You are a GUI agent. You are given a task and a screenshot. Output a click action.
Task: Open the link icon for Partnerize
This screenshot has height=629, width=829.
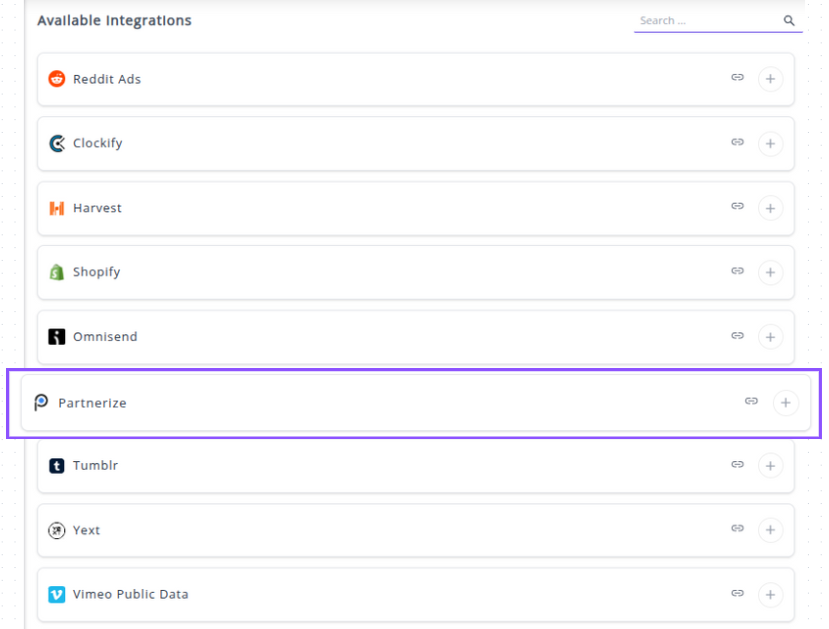click(751, 402)
